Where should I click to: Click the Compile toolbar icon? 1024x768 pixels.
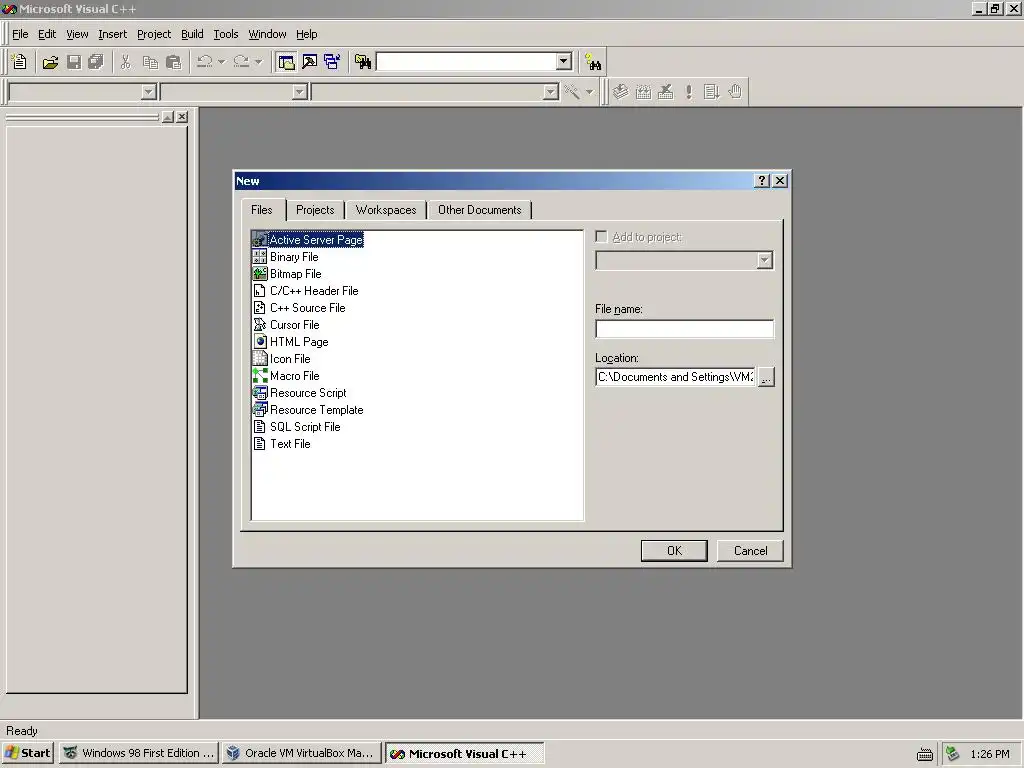pos(620,92)
